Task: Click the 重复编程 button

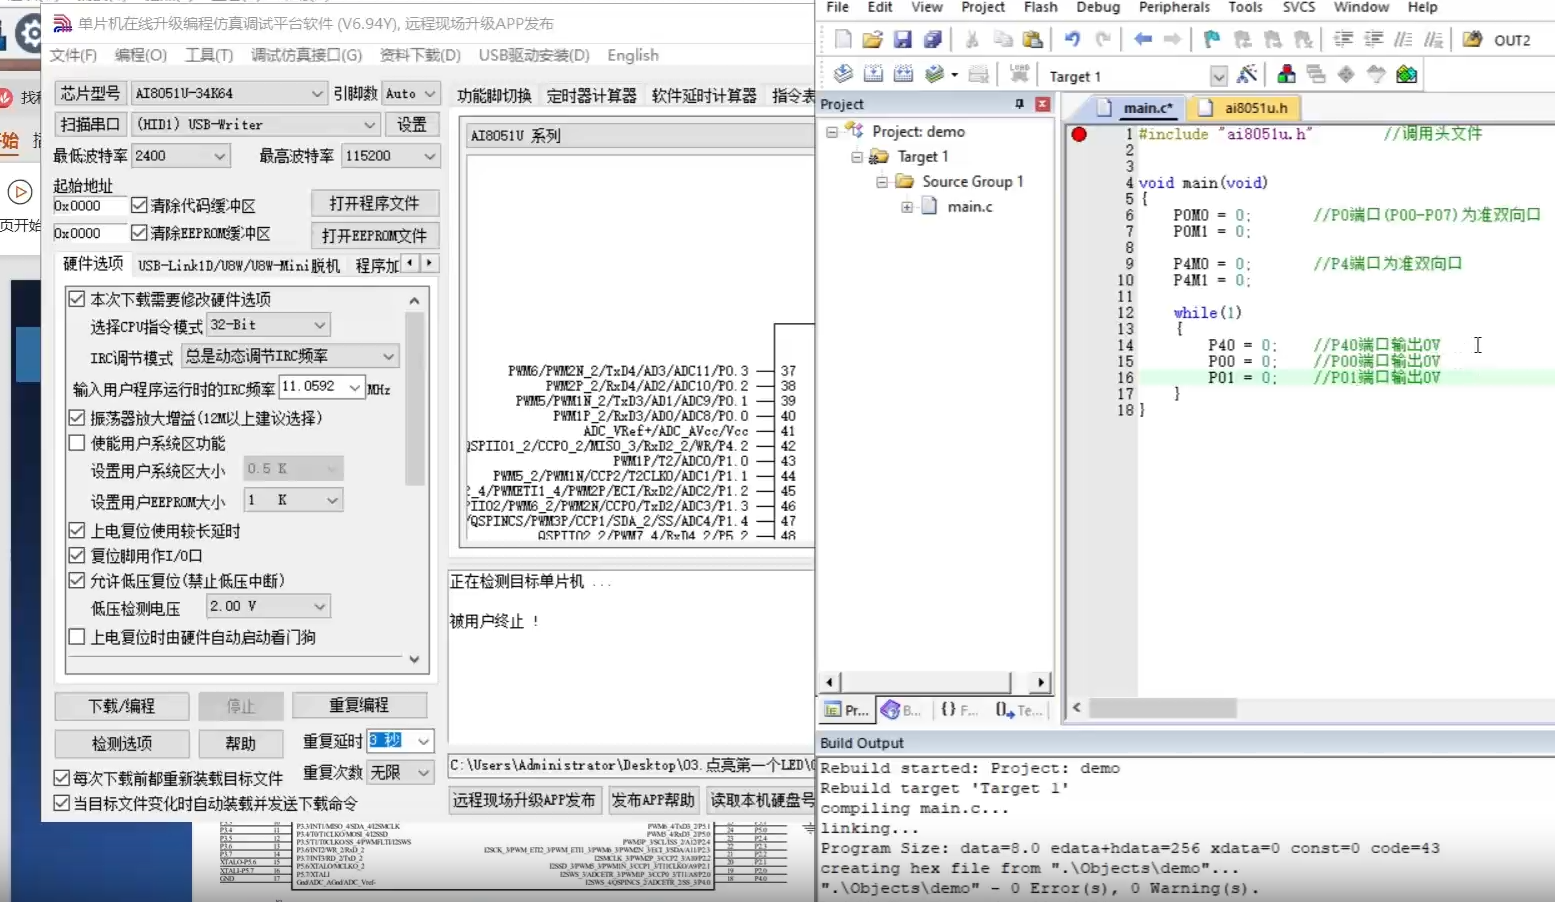Action: pyautogui.click(x=359, y=705)
